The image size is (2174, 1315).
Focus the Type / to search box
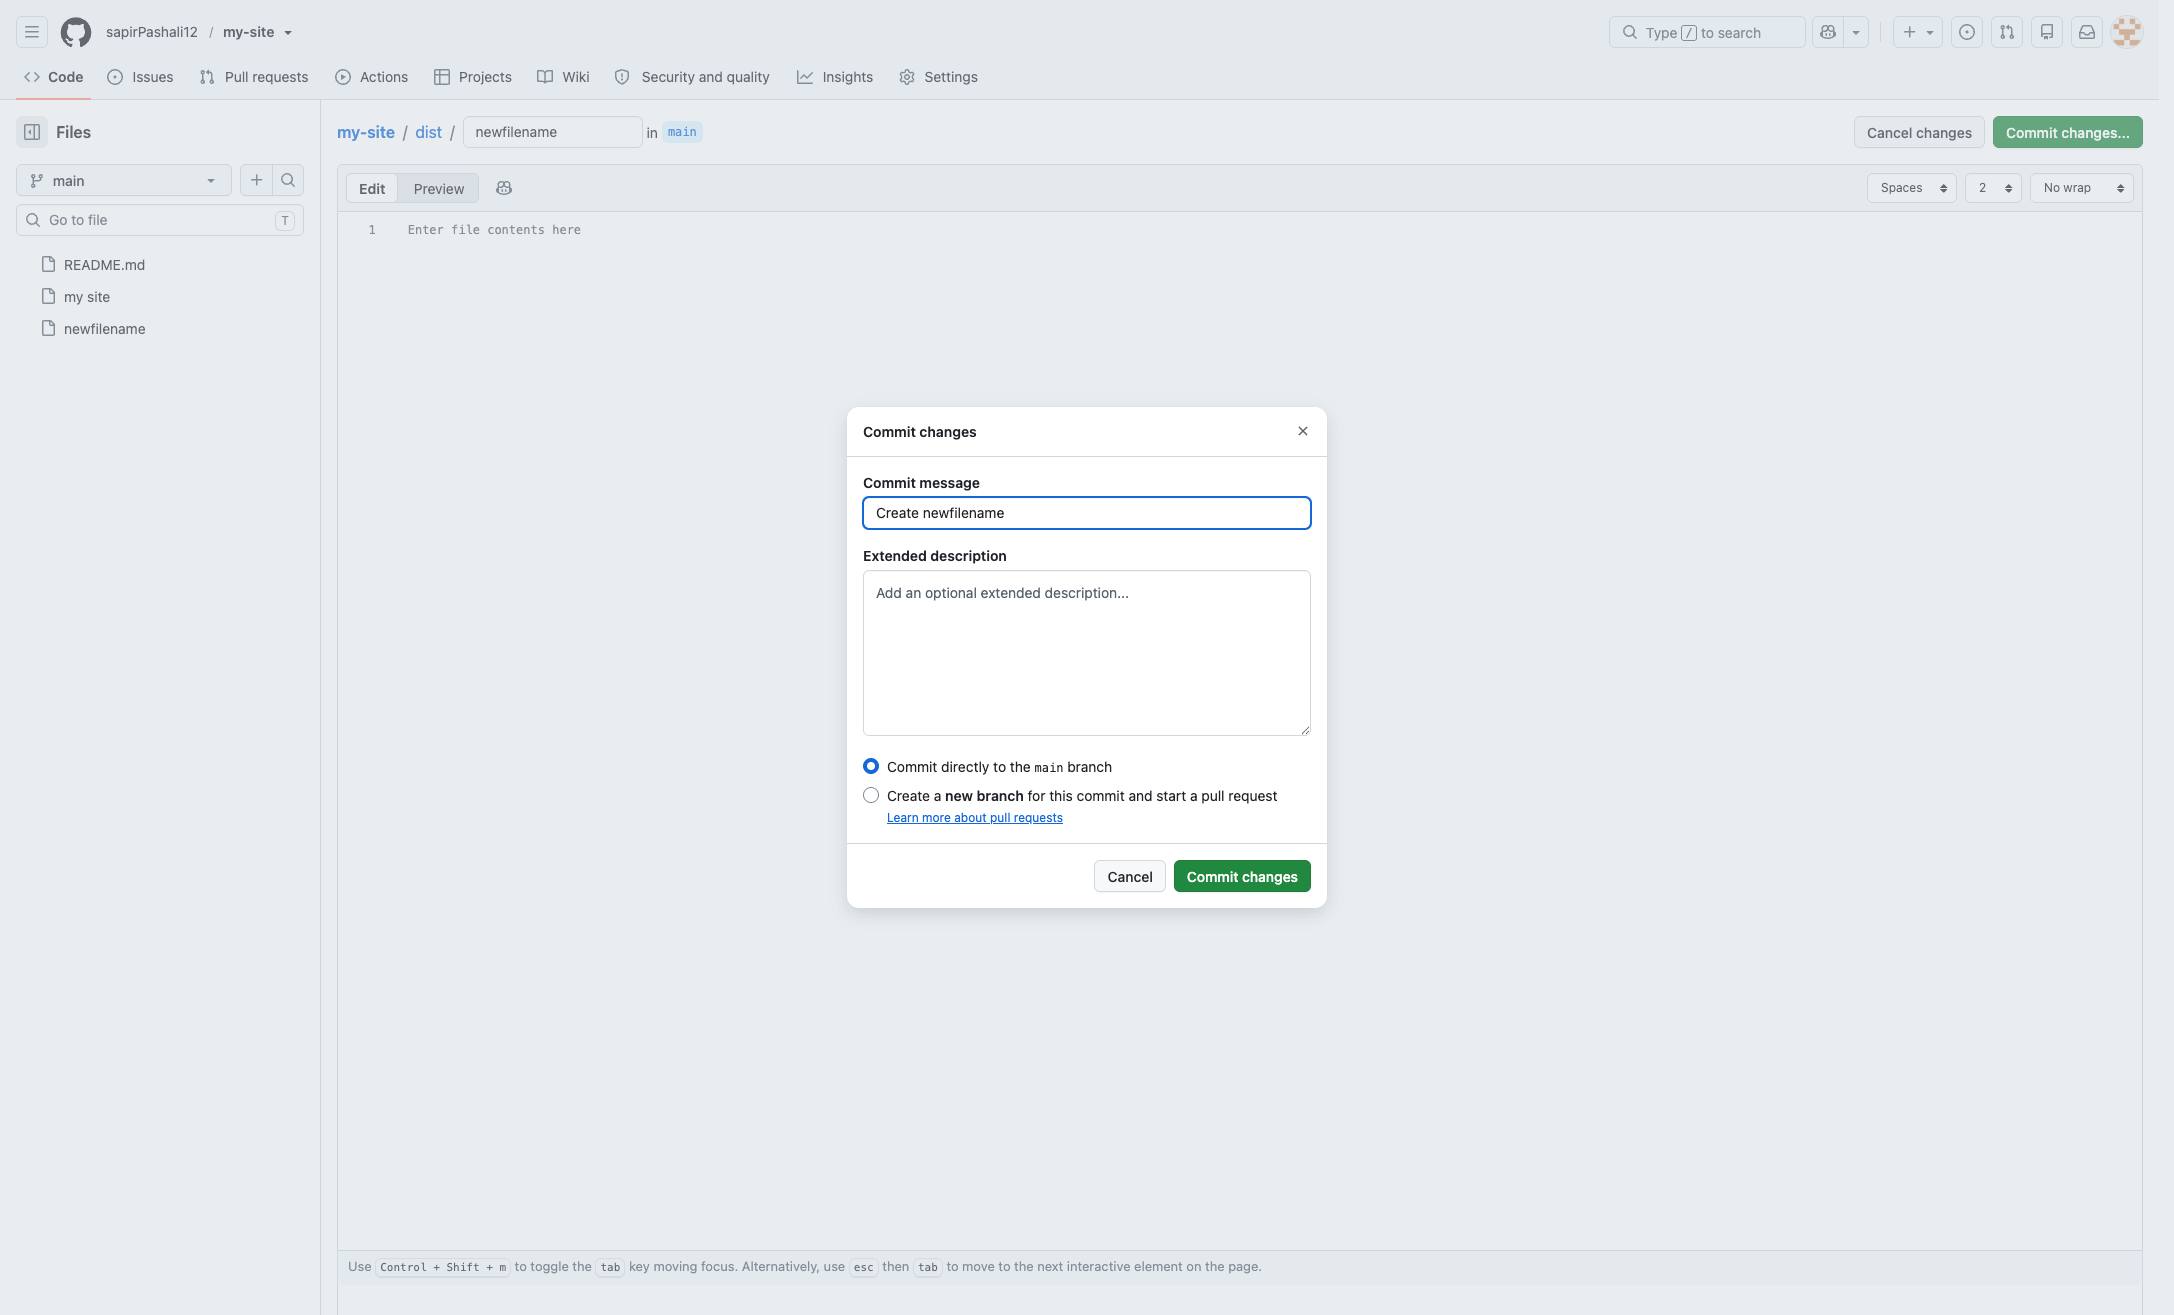(1707, 32)
